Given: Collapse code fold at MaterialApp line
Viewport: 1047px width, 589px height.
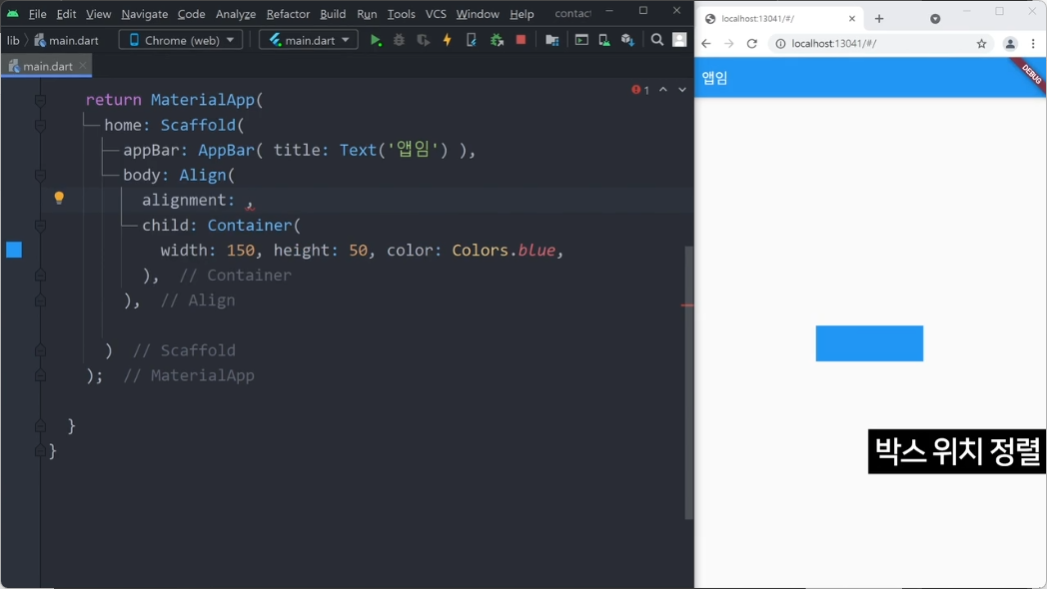Looking at the screenshot, I should pos(40,100).
